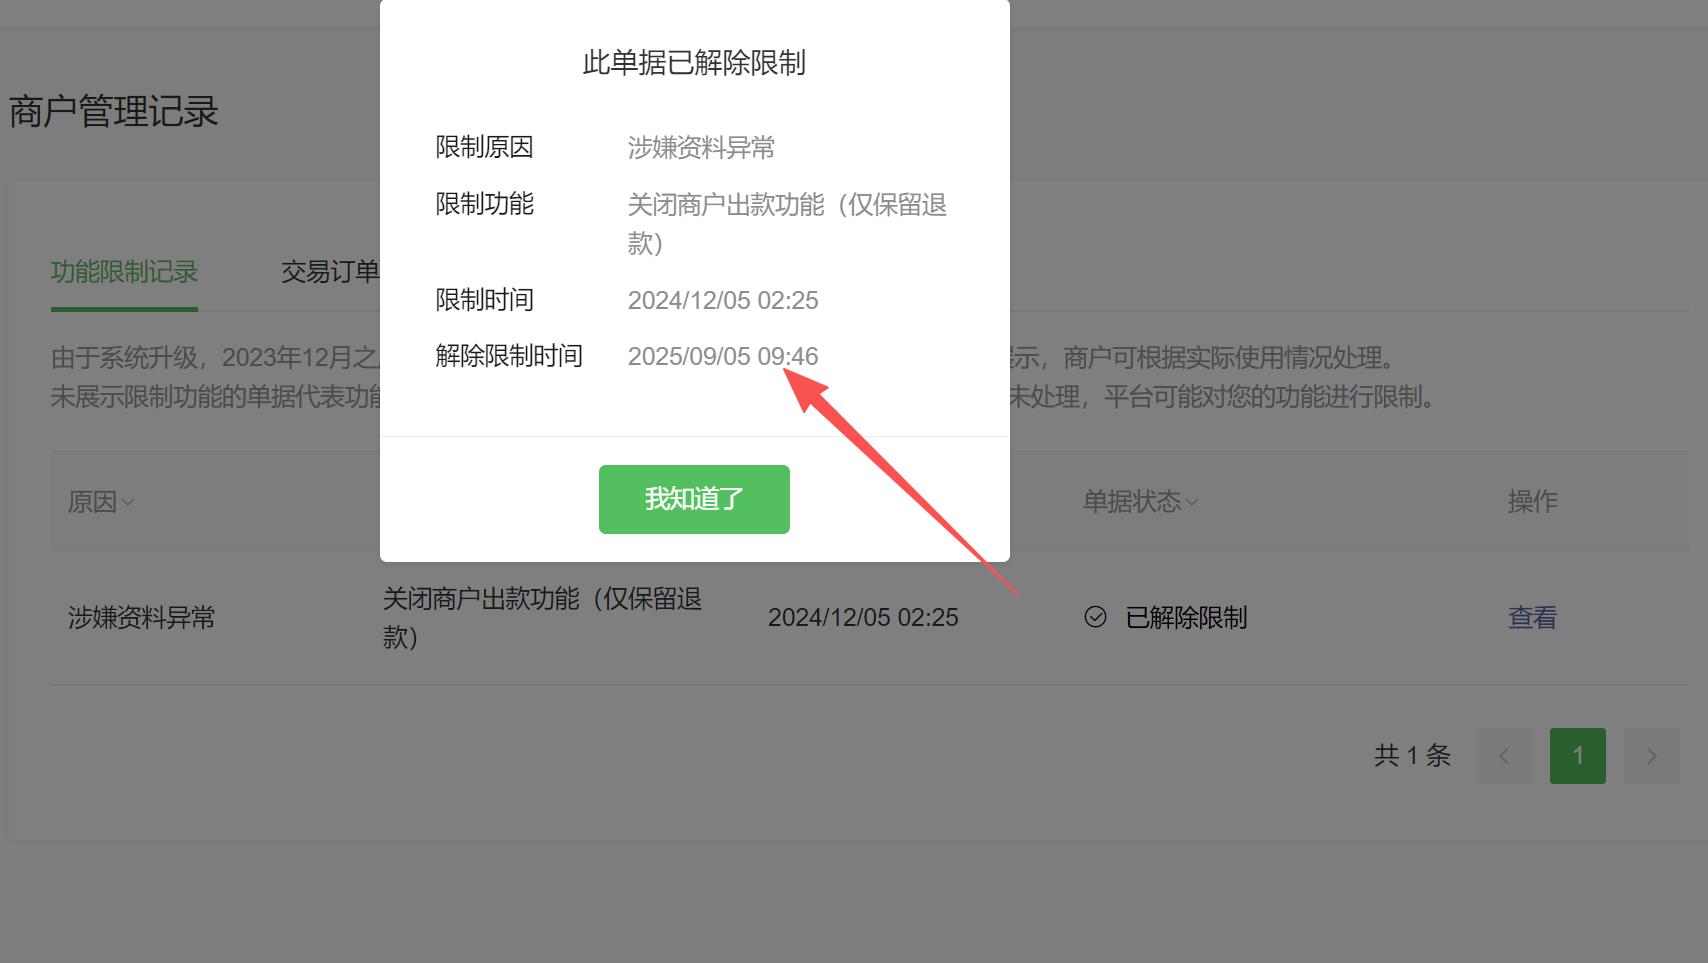The image size is (1708, 963).
Task: Go to previous page with left arrow
Action: pyautogui.click(x=1504, y=756)
